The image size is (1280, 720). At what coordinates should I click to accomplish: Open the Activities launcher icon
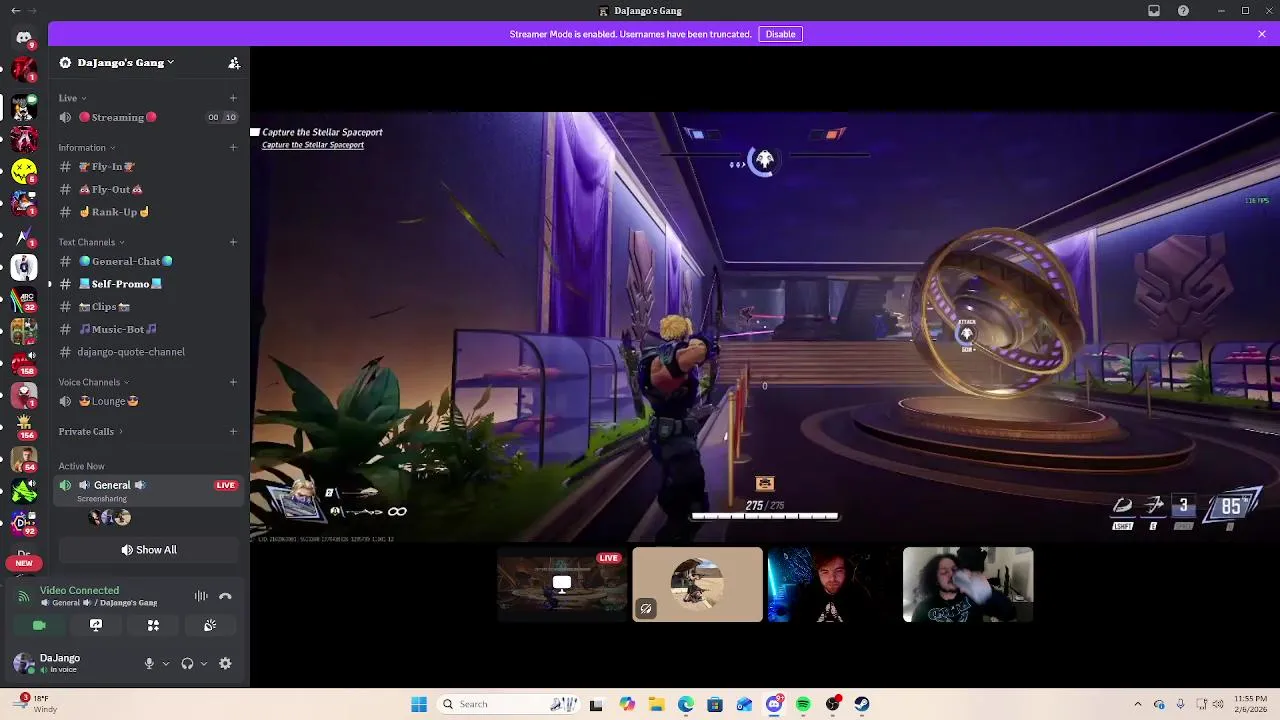(153, 625)
